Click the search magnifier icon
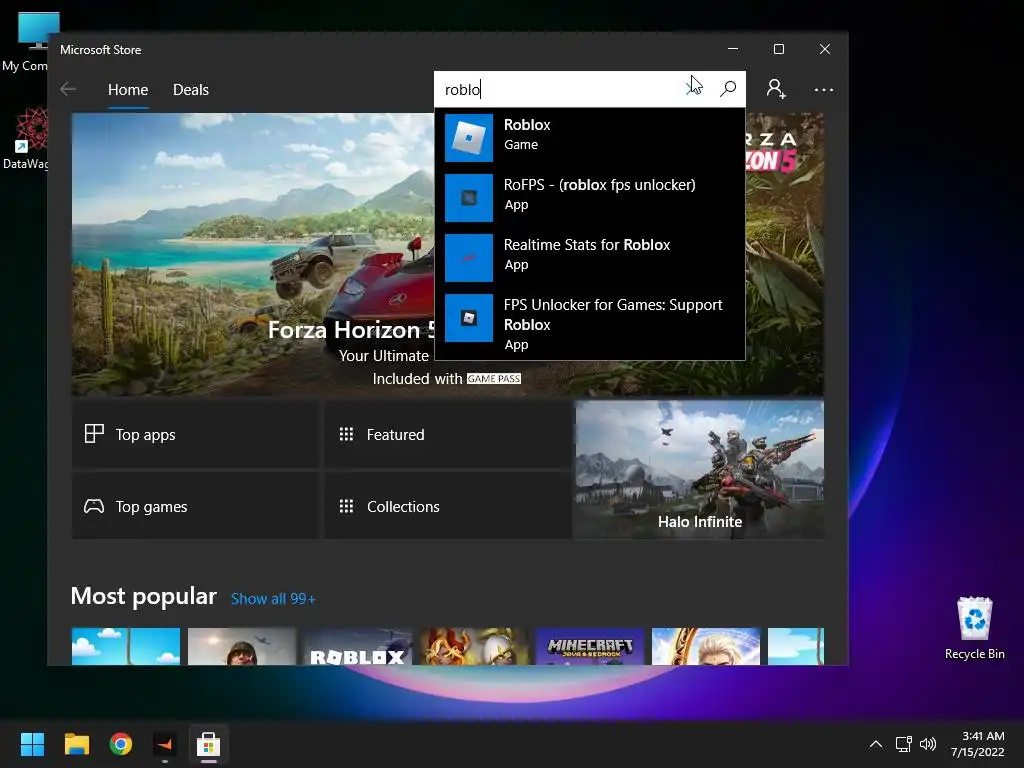1024x768 pixels. (728, 89)
